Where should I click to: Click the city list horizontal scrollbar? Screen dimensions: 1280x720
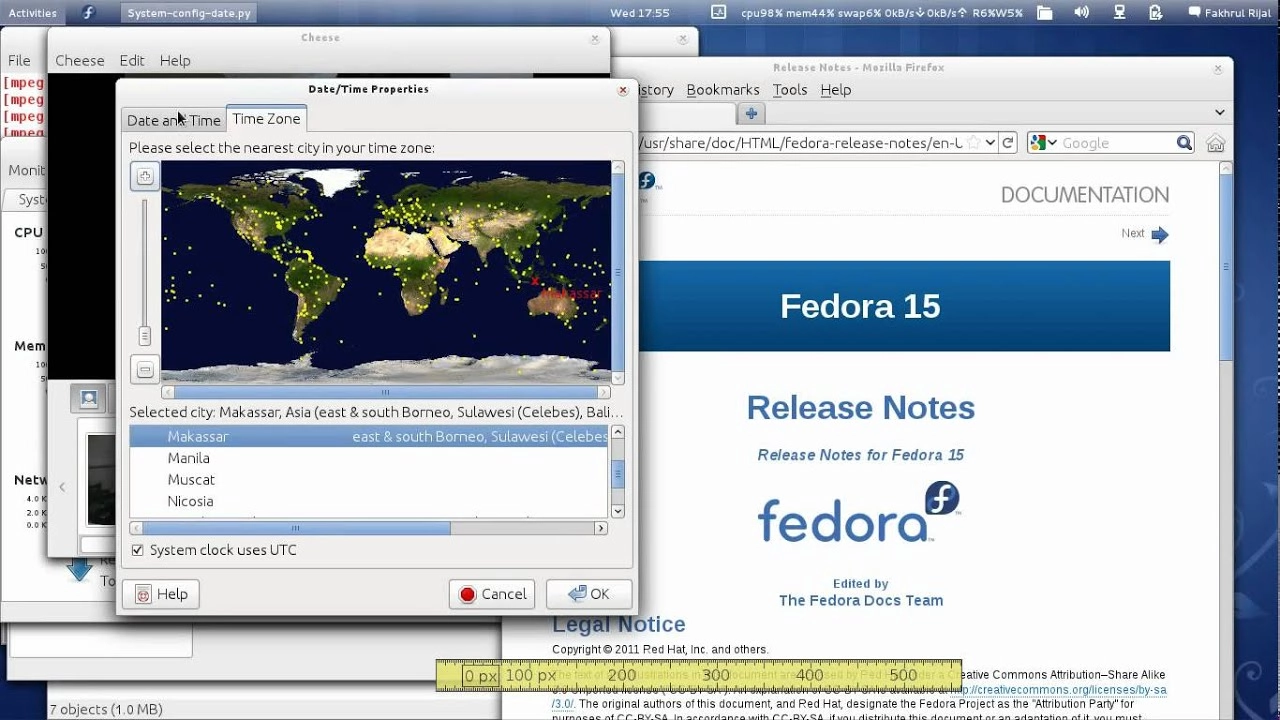297,528
